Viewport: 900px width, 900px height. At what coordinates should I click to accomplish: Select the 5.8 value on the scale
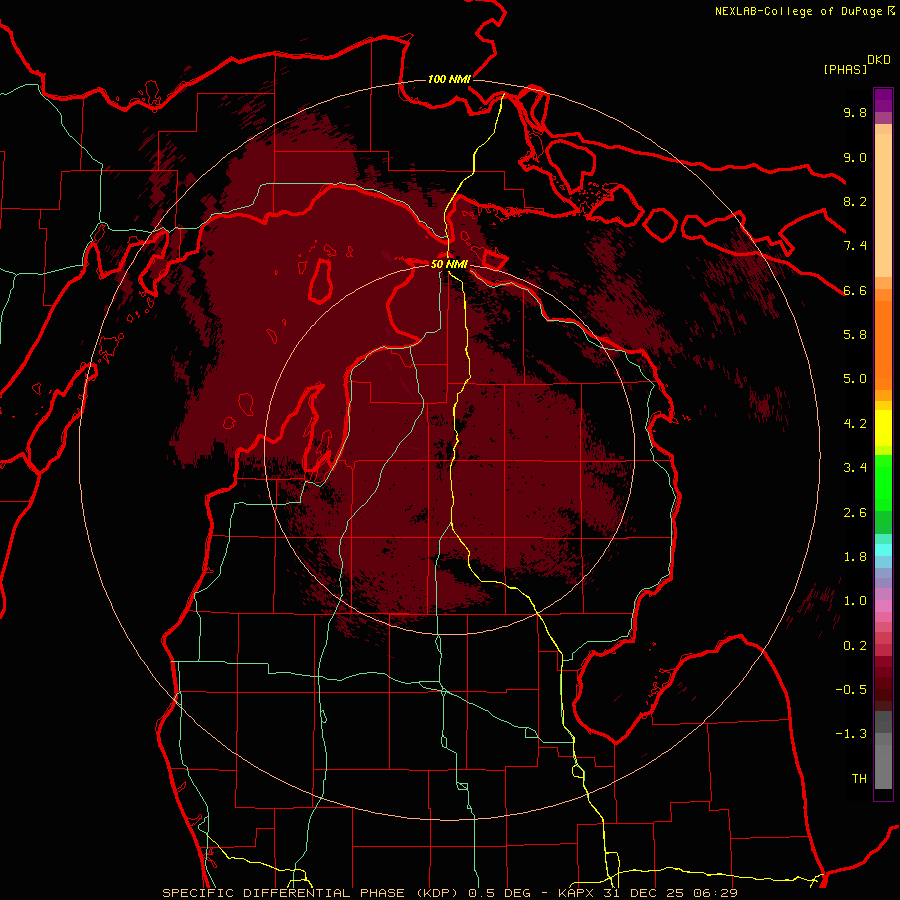point(855,335)
